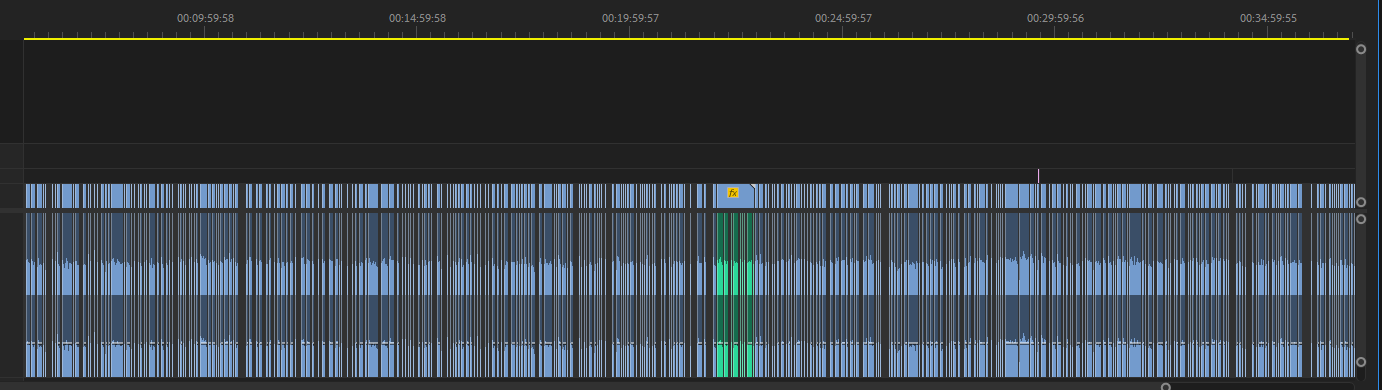Click the yellow render bar under the ruler
The height and width of the screenshot is (390, 1382).
(x=686, y=38)
